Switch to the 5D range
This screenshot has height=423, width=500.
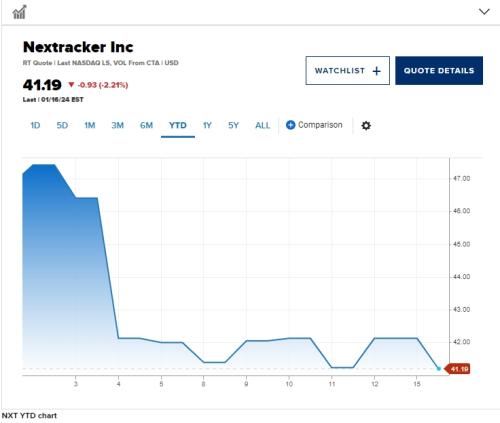[62, 125]
